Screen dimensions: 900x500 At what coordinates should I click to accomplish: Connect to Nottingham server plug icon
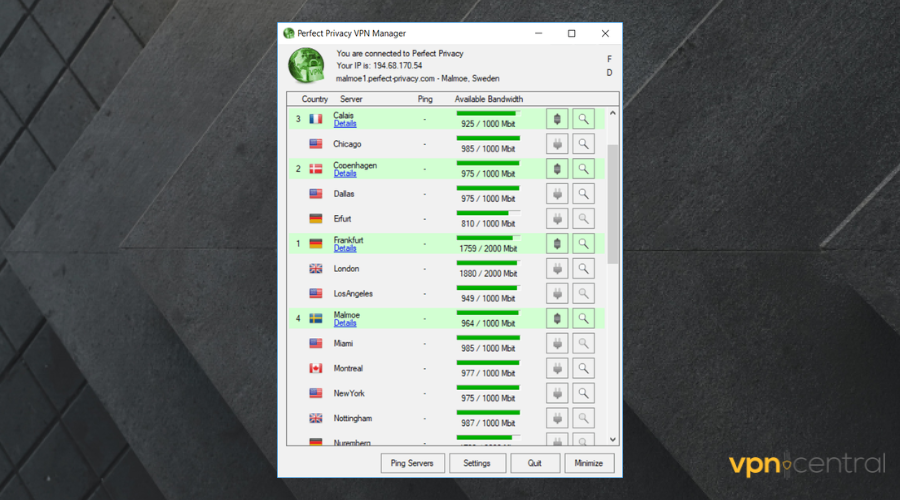[557, 418]
